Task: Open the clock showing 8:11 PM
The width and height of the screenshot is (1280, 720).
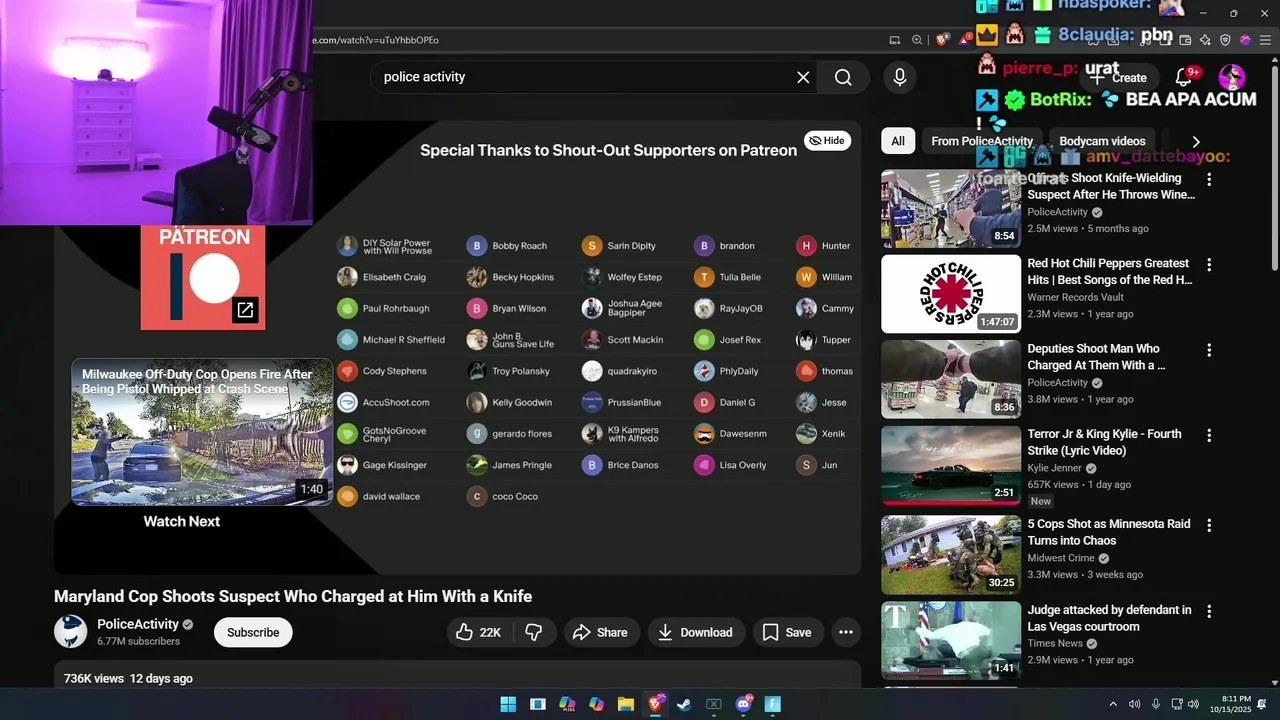Action: click(x=1230, y=704)
